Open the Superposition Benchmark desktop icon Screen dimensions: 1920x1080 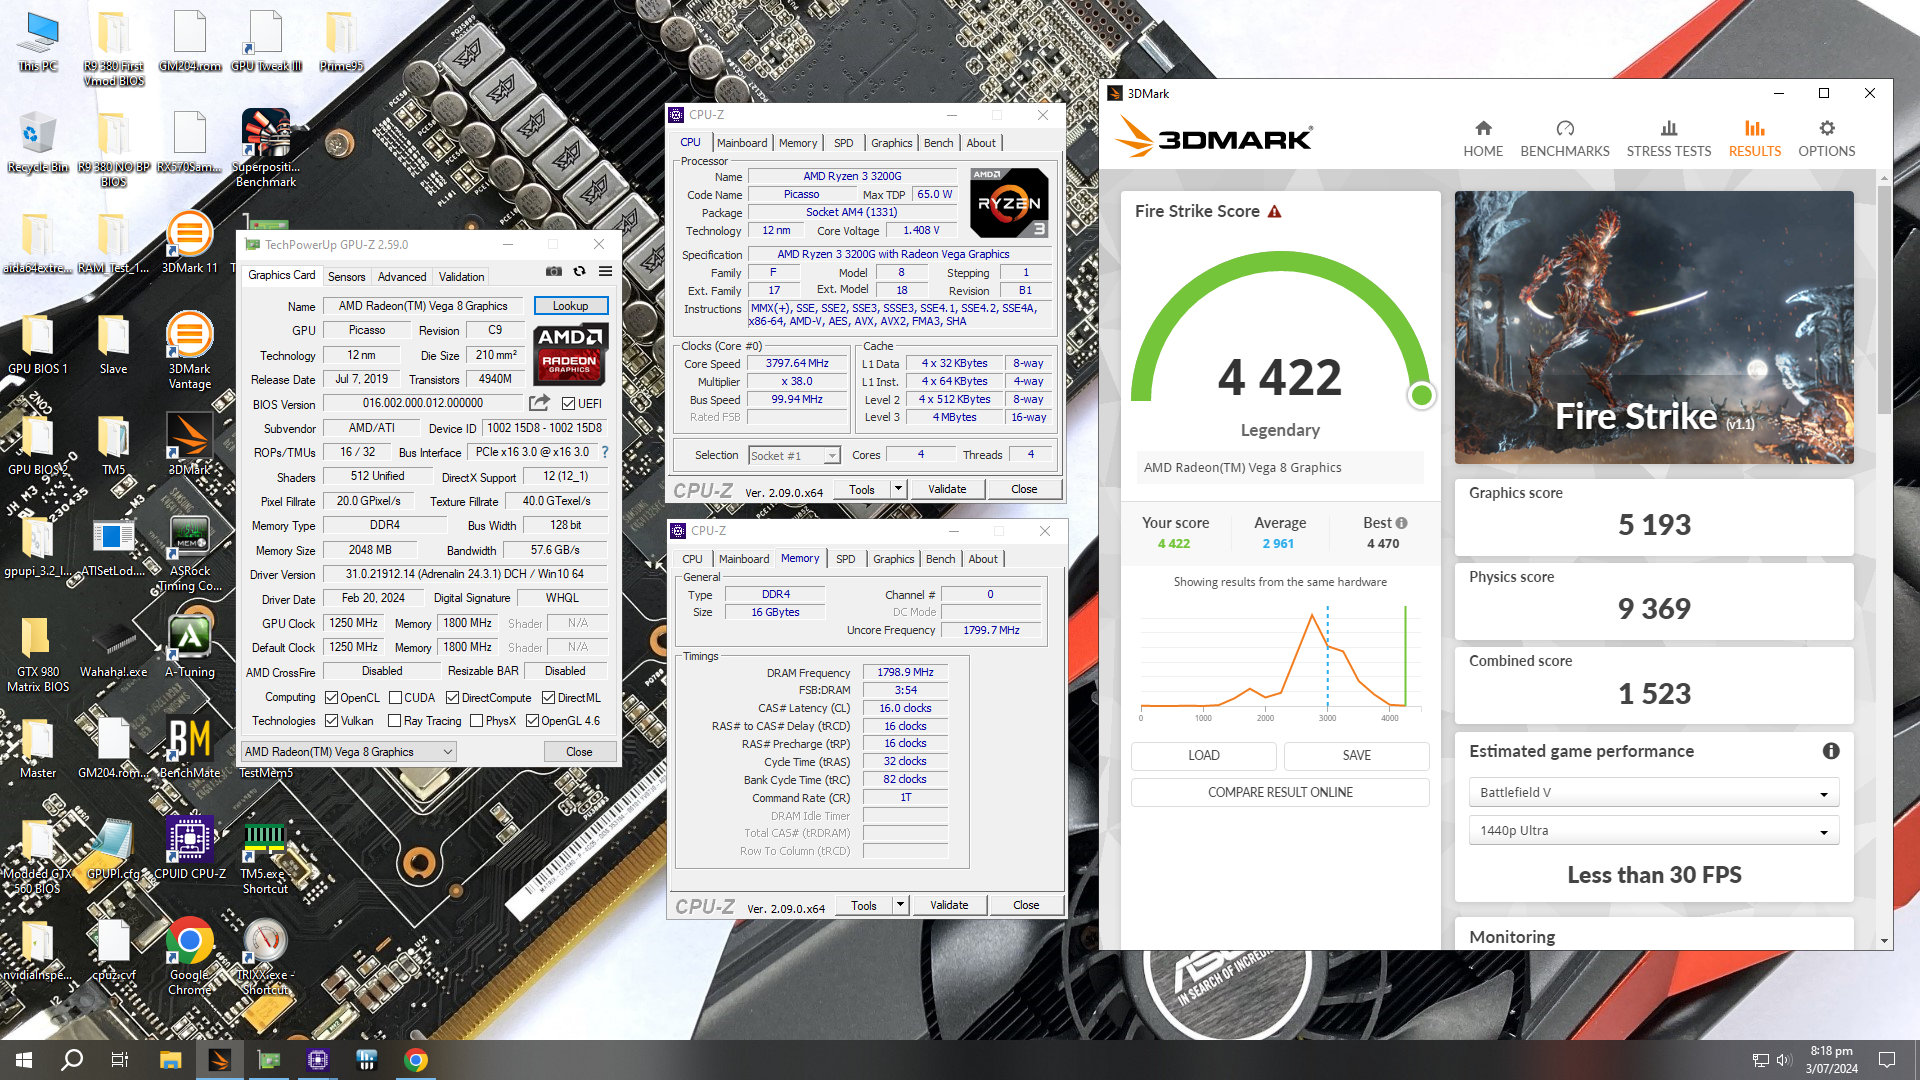pos(265,148)
